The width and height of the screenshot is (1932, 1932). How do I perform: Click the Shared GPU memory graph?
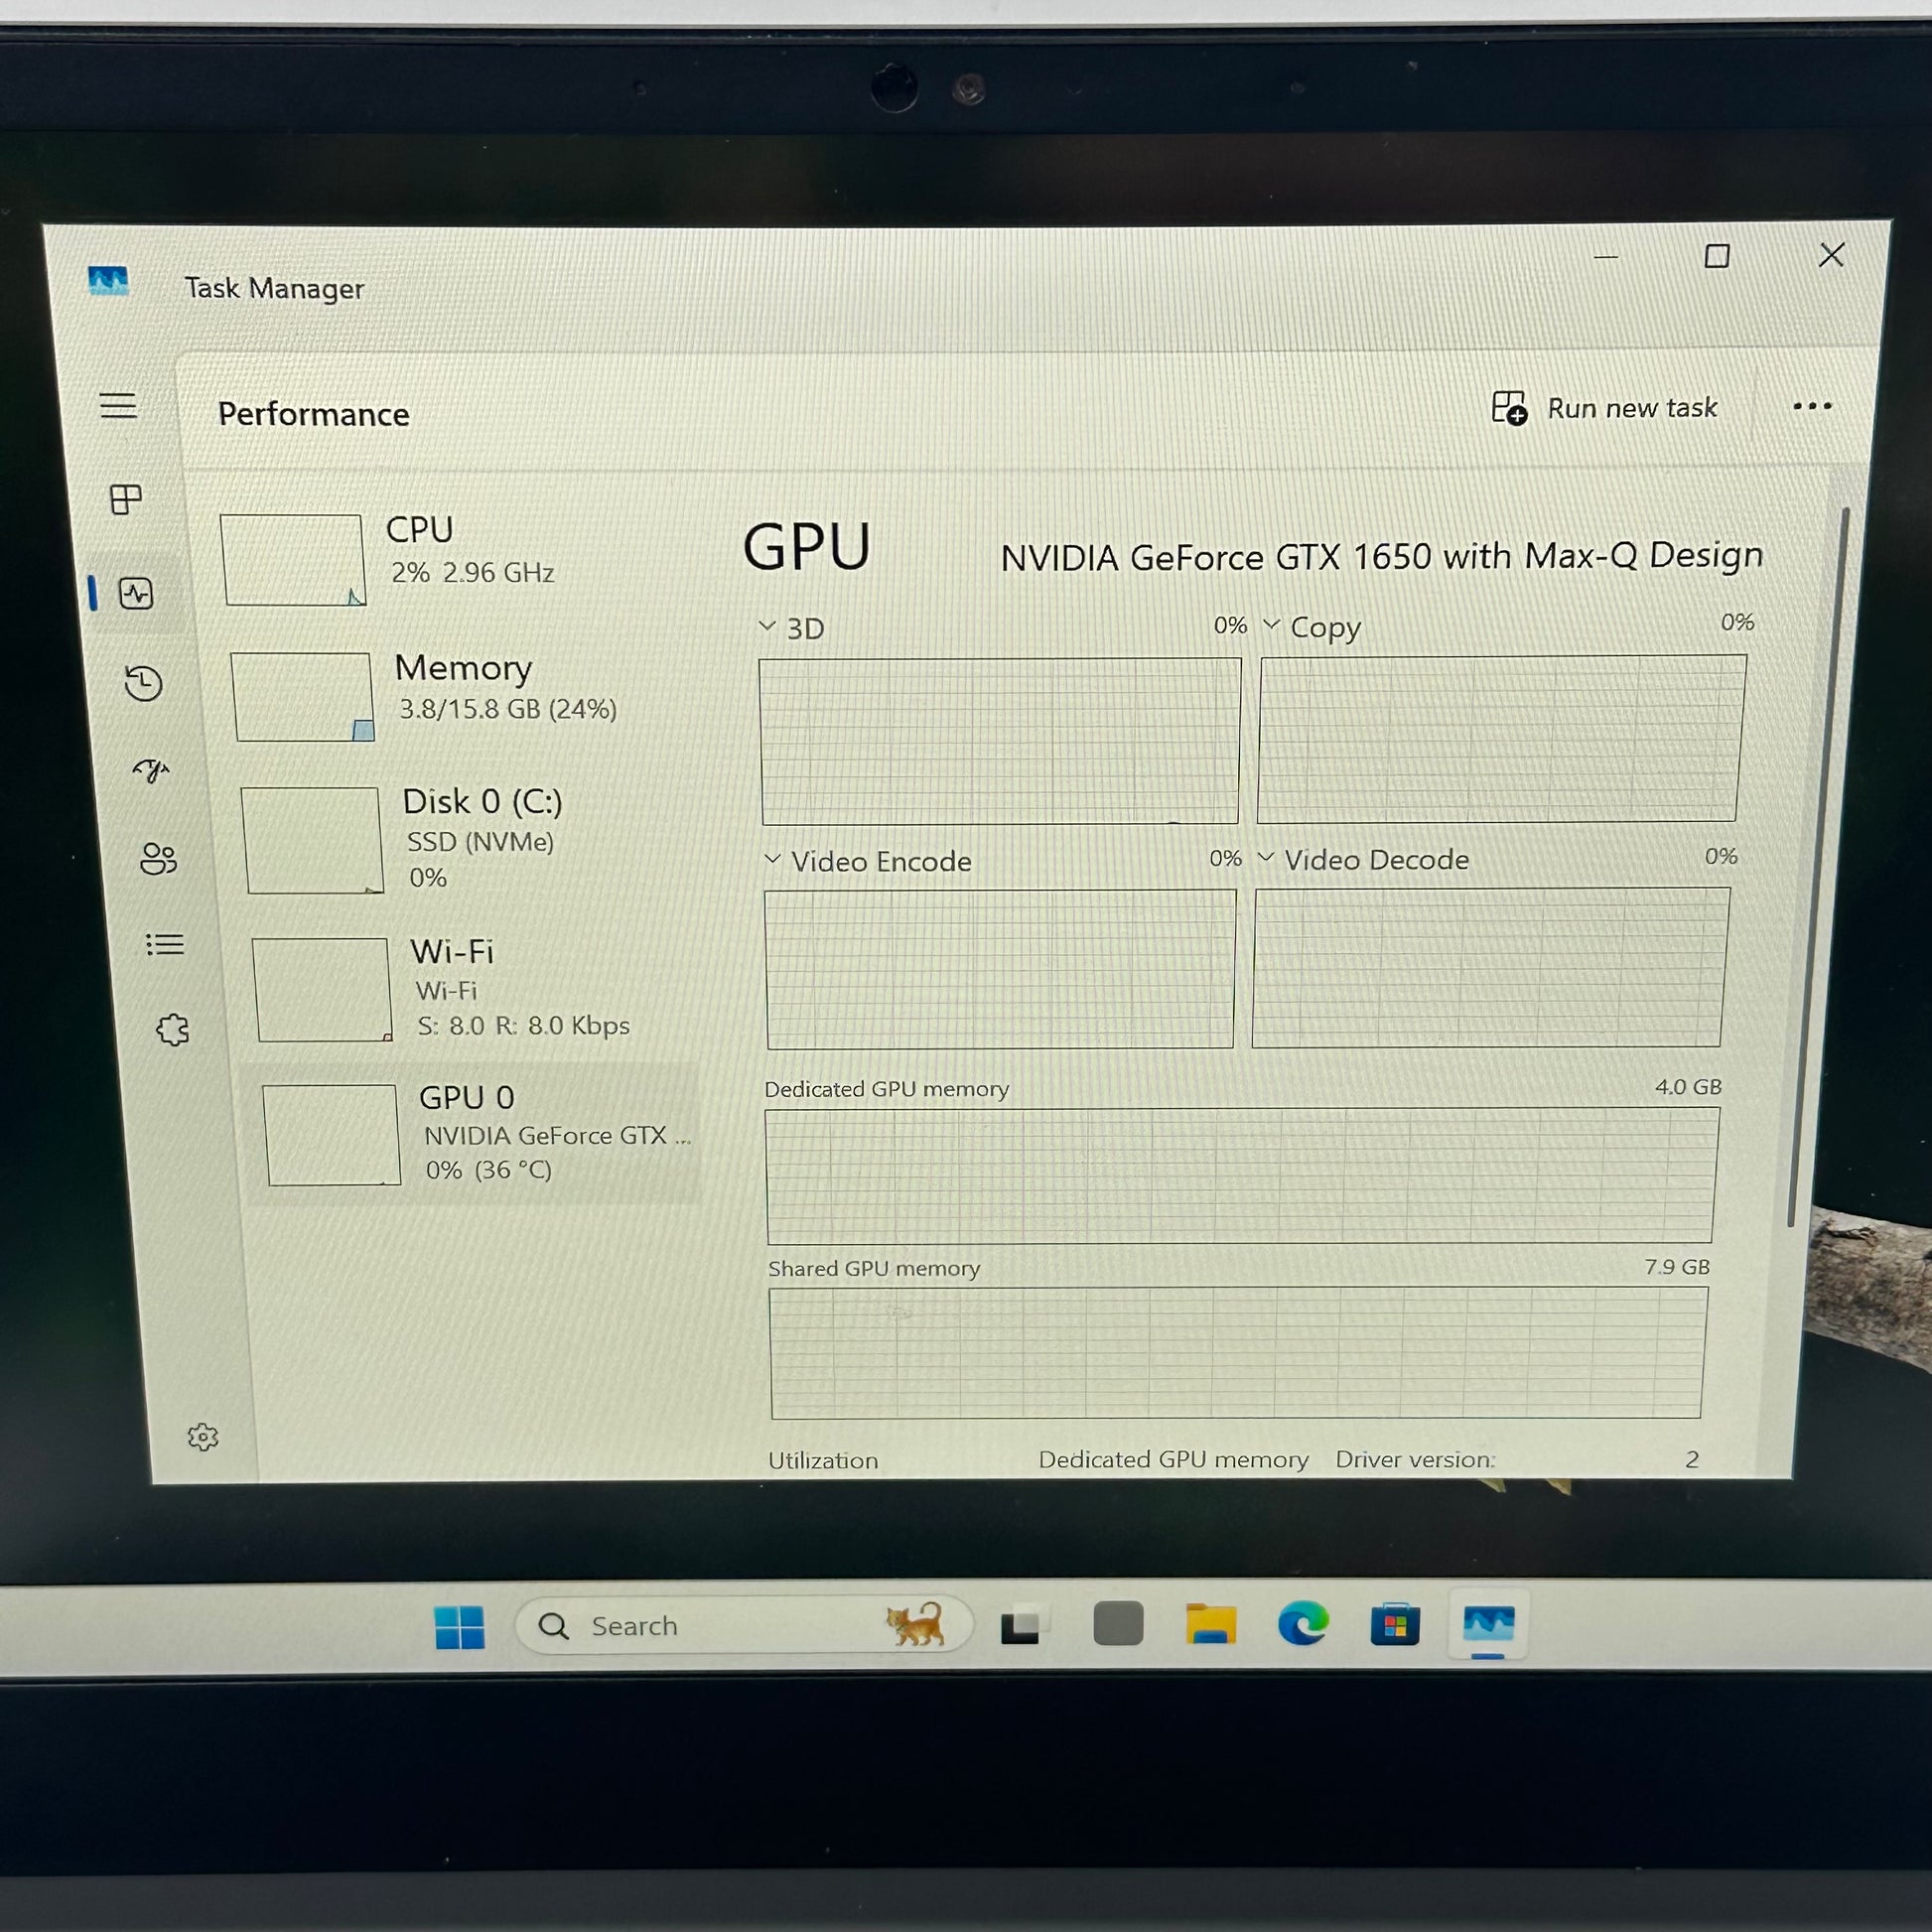[x=1238, y=1352]
